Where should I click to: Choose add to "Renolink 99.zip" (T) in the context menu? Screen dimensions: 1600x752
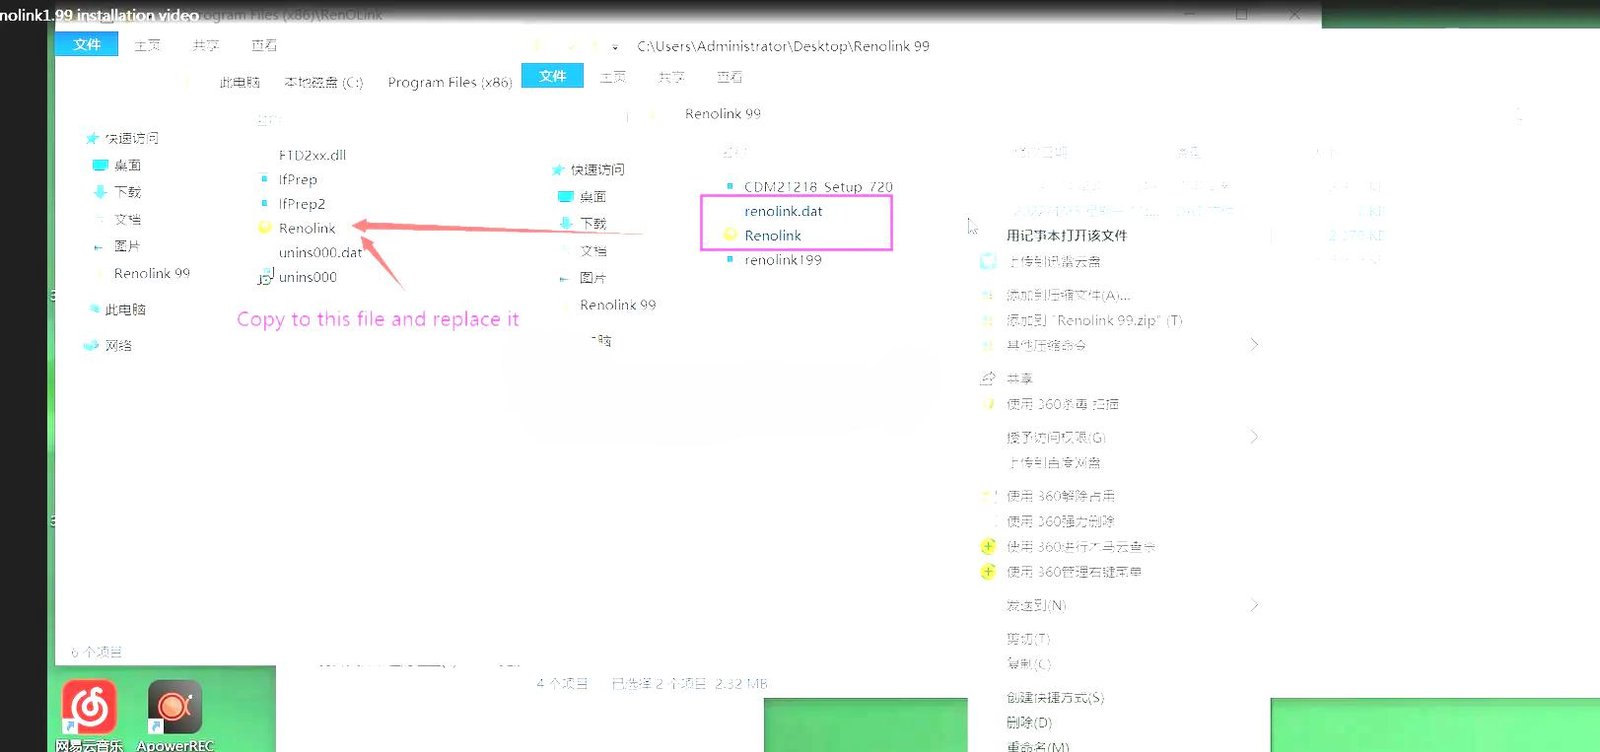1094,320
